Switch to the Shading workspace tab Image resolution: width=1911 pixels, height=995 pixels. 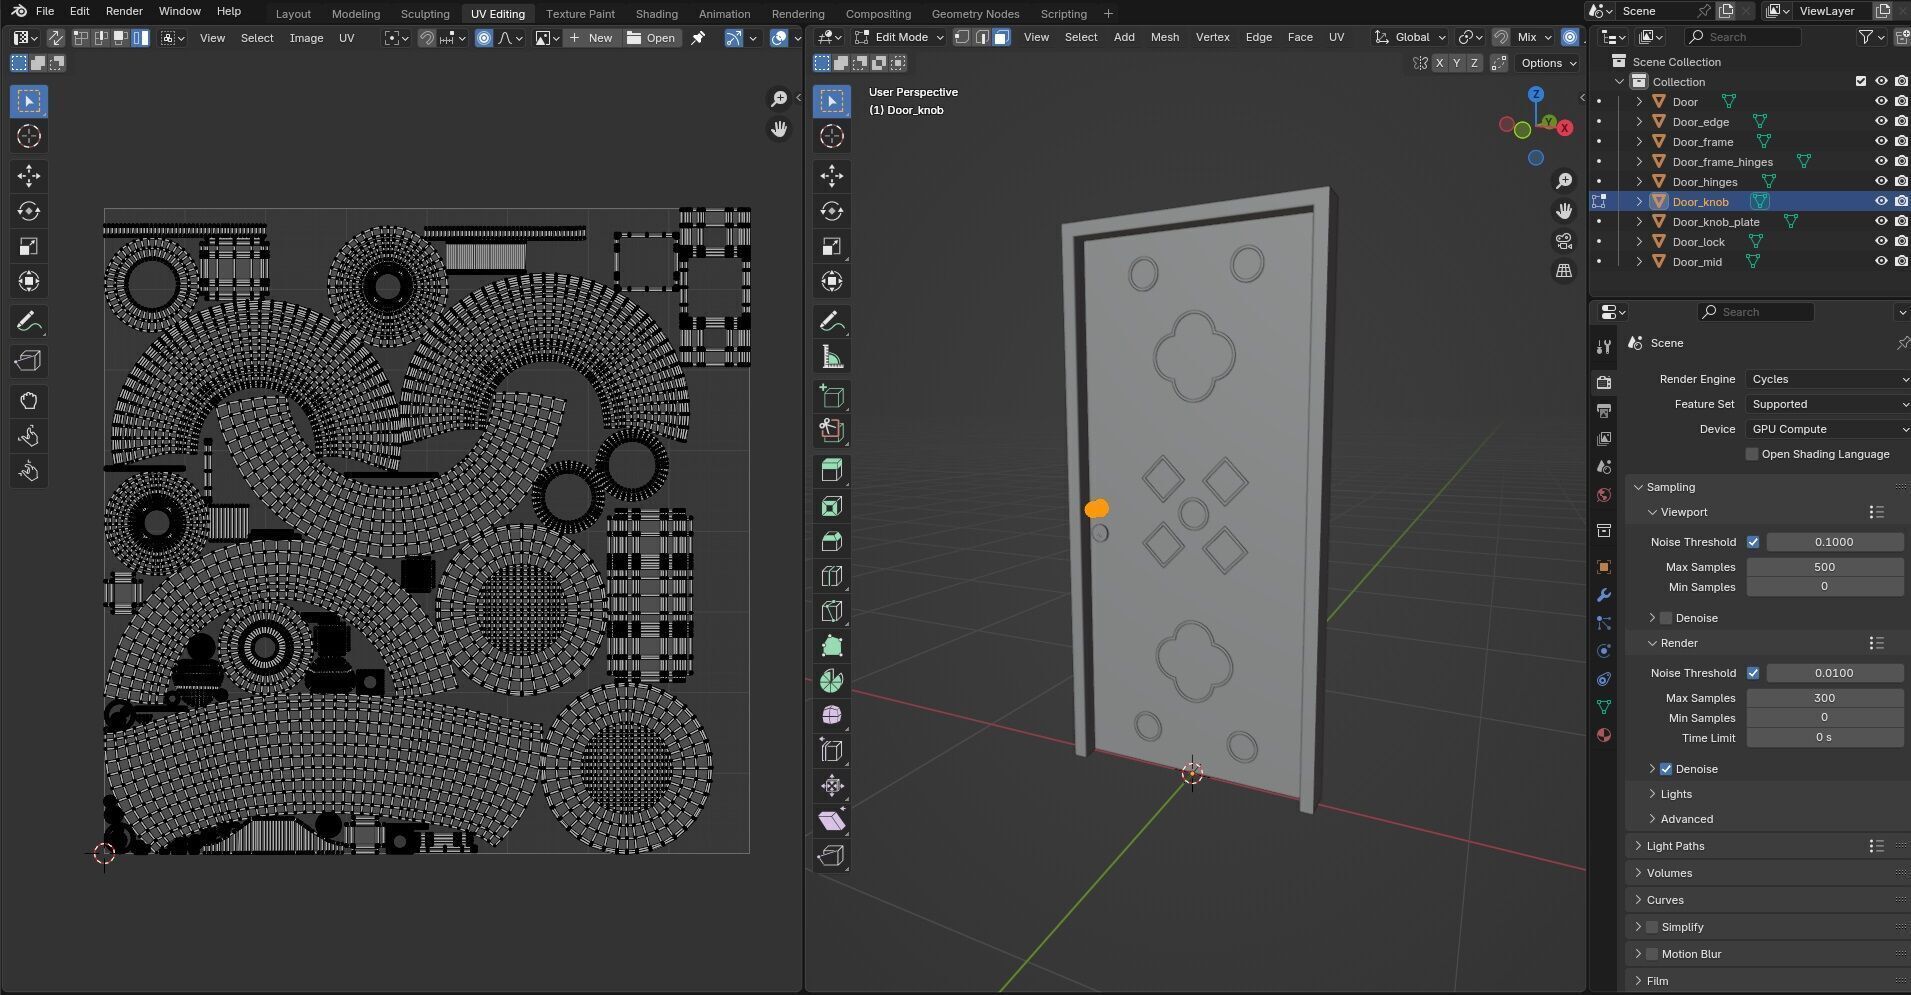coord(656,14)
